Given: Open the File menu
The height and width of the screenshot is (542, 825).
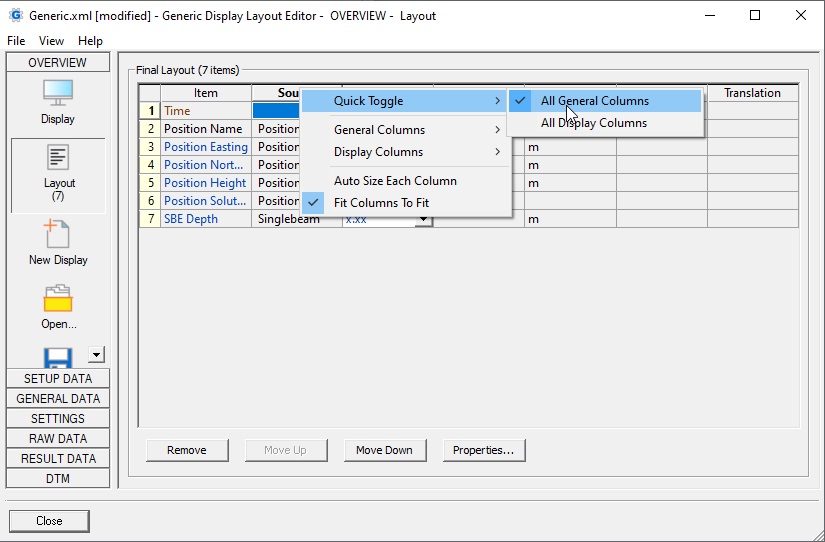Looking at the screenshot, I should click(x=16, y=41).
